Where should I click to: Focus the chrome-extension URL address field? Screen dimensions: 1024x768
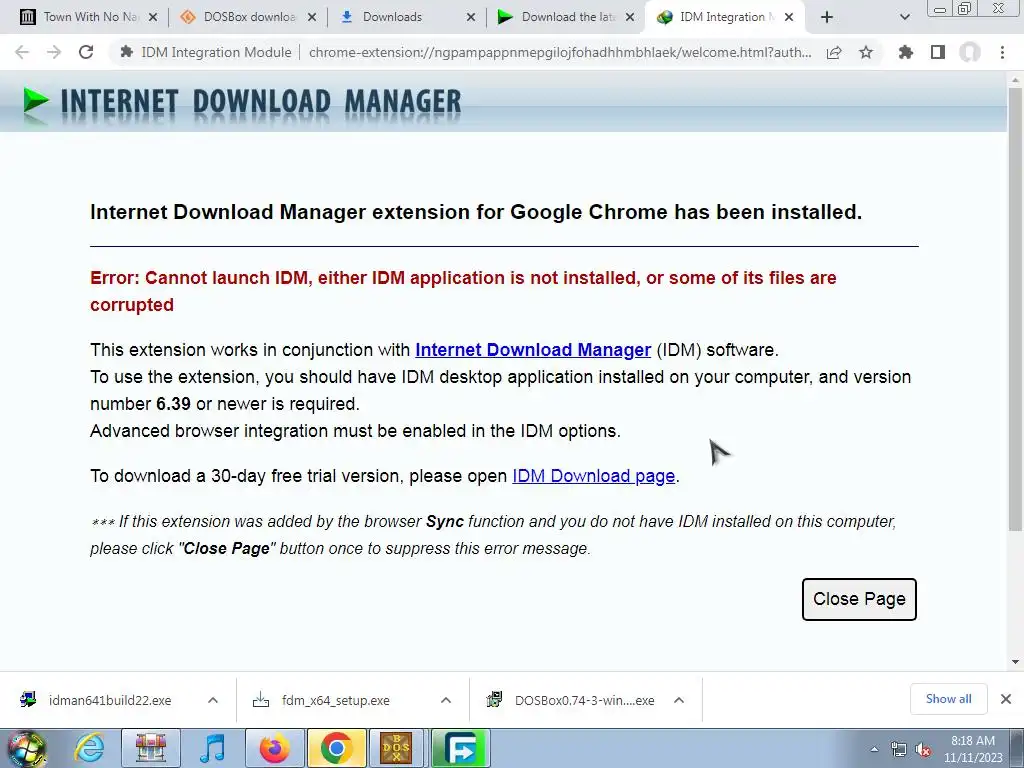[560, 52]
